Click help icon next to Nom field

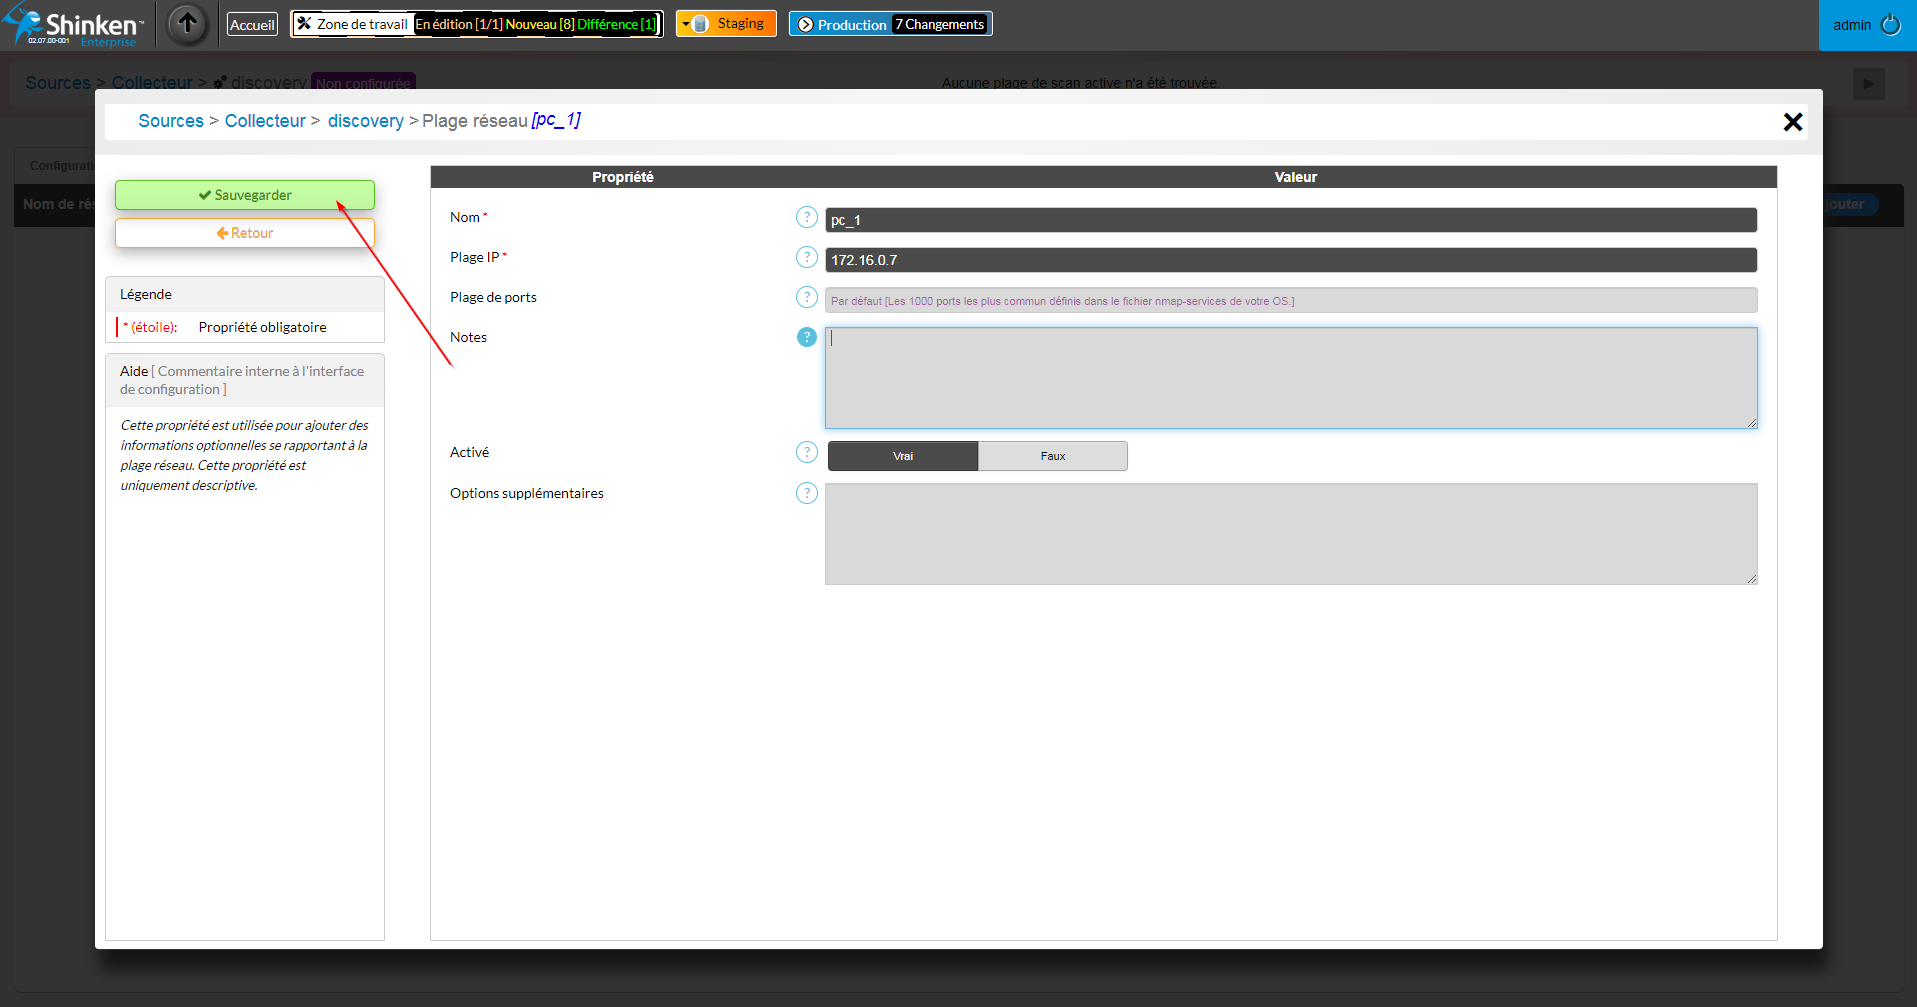(x=806, y=217)
